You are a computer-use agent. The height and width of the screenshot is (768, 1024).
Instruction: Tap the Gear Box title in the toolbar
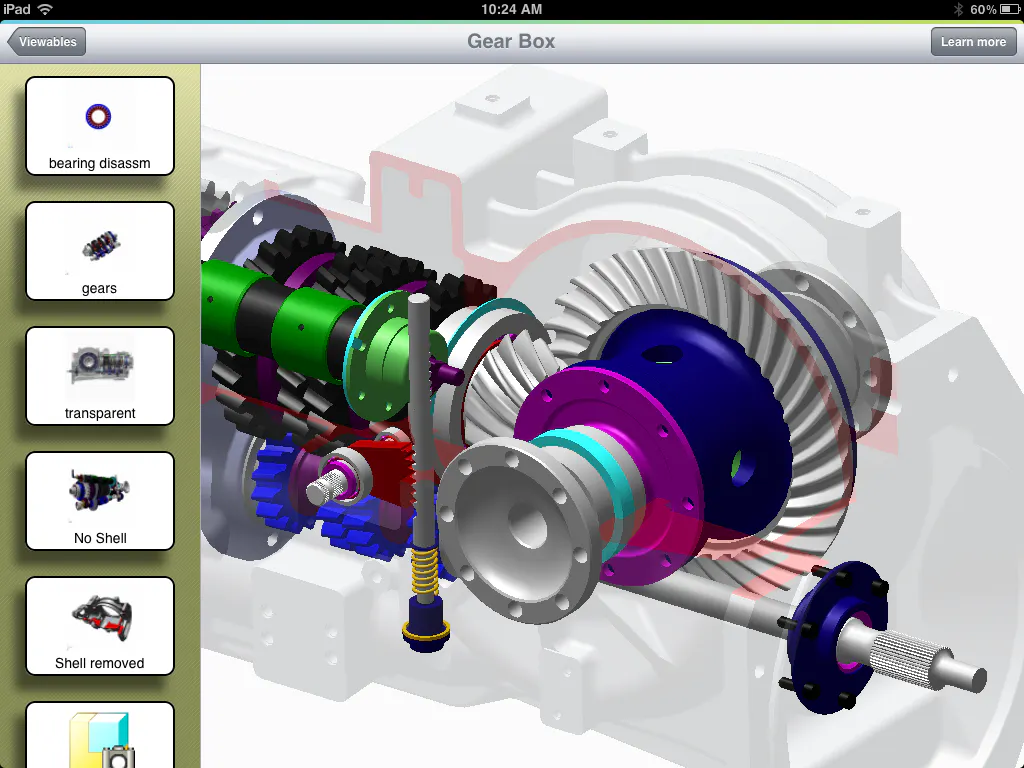point(511,41)
